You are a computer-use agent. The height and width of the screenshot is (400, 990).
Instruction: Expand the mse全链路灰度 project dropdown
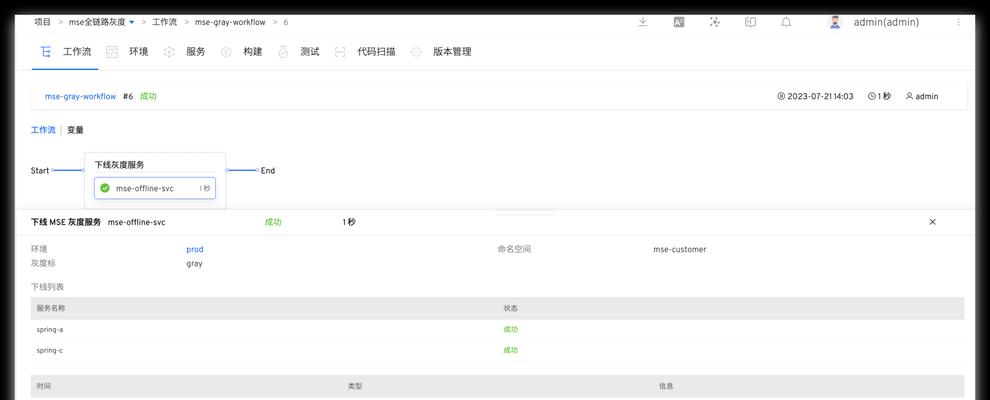131,22
